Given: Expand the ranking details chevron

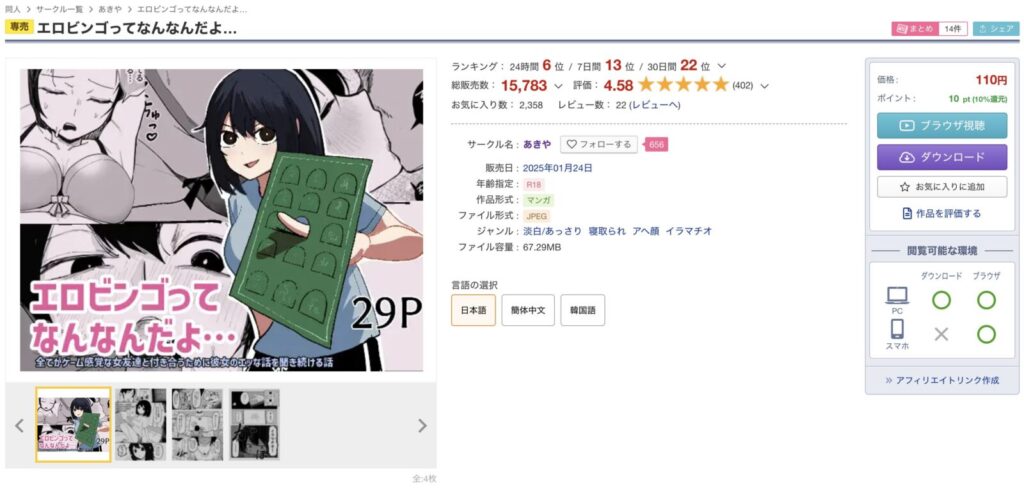Looking at the screenshot, I should coord(722,66).
